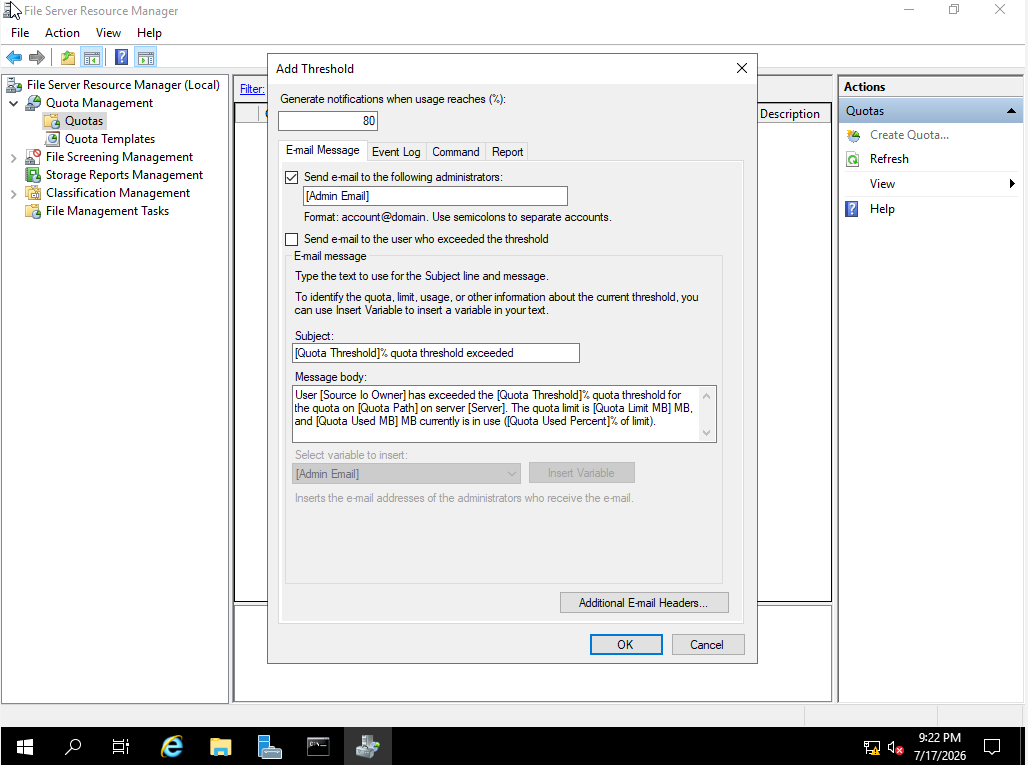Screen dimensions: 1028x765
Task: Click the Up One Level folder icon
Action: pyautogui.click(x=68, y=58)
